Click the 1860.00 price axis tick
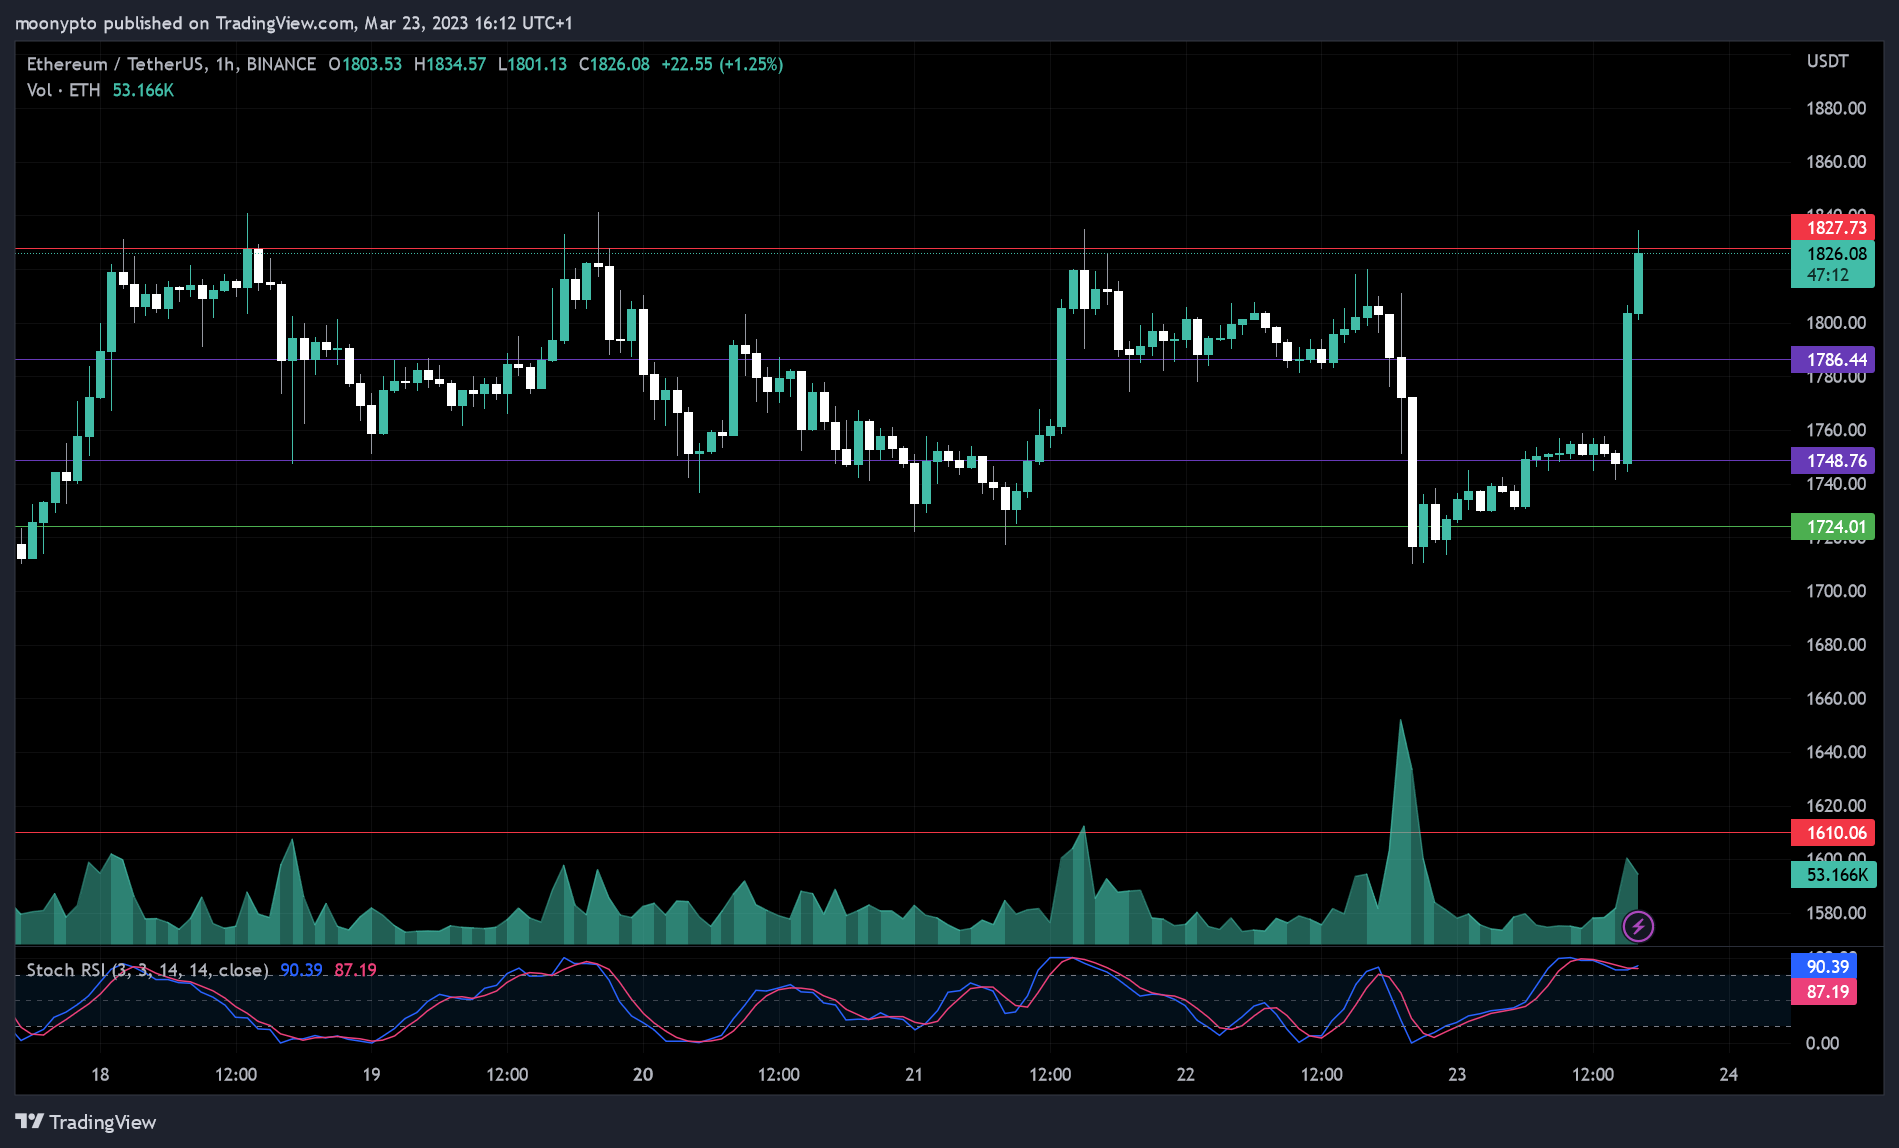This screenshot has width=1899, height=1148. (x=1836, y=161)
